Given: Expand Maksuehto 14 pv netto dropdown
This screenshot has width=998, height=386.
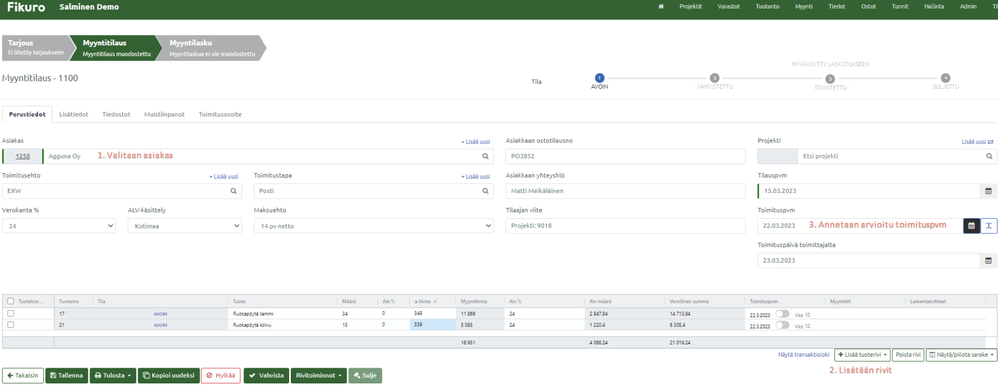Looking at the screenshot, I should click(x=374, y=225).
